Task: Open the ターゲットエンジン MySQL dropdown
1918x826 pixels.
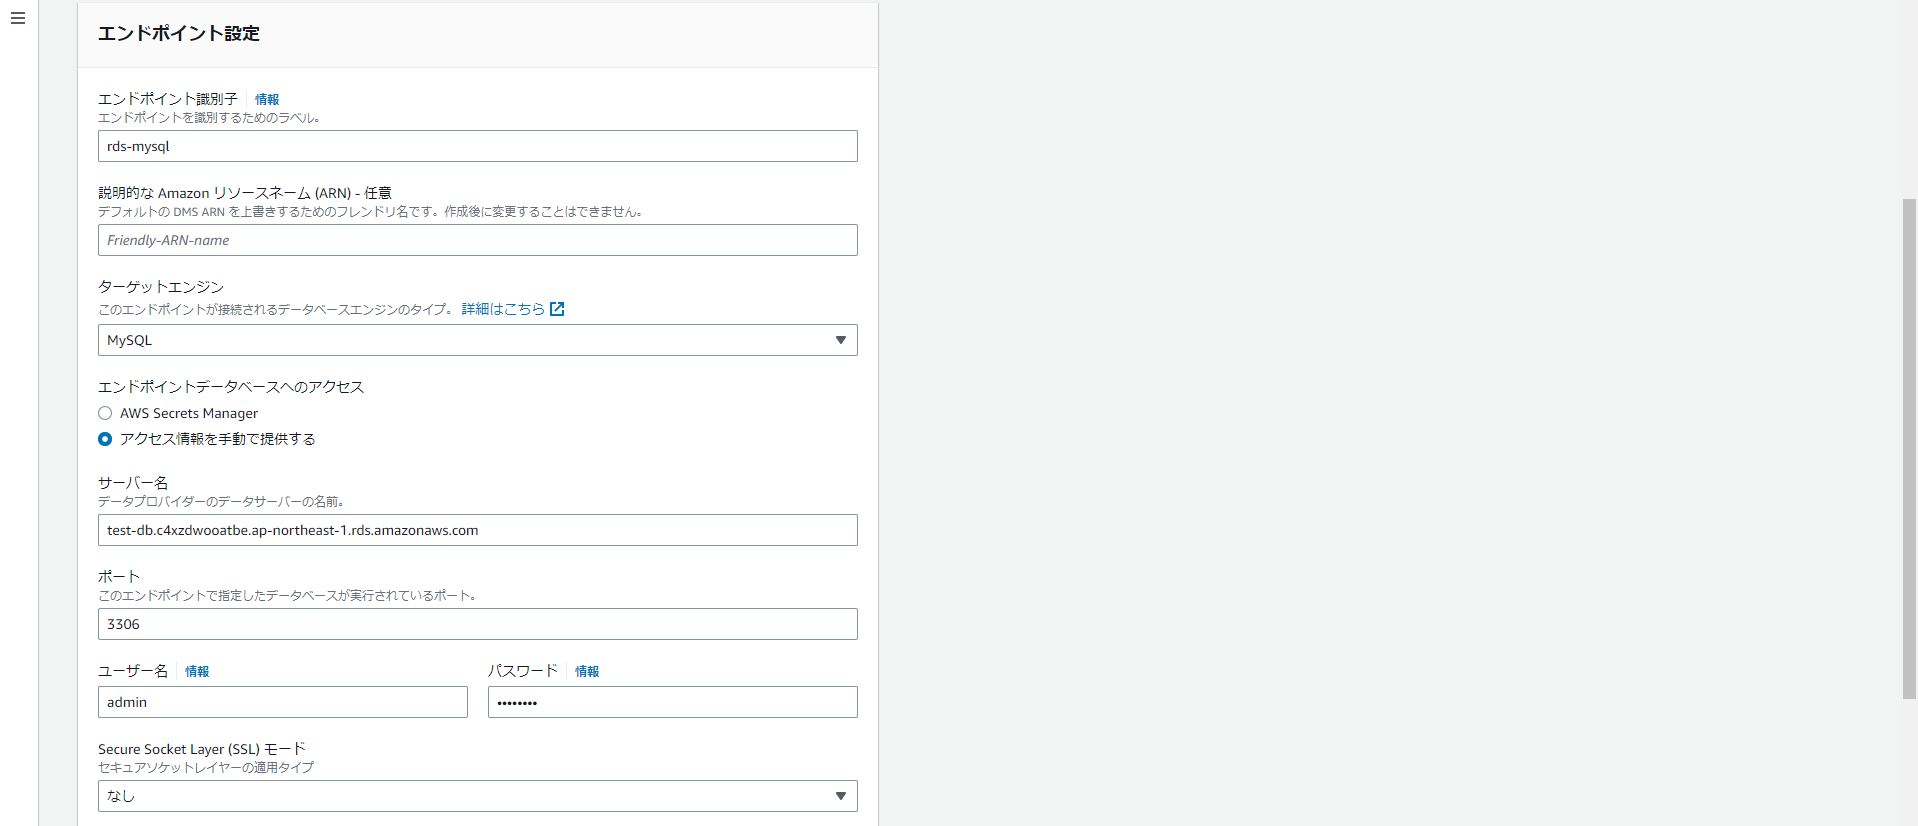Action: [478, 340]
